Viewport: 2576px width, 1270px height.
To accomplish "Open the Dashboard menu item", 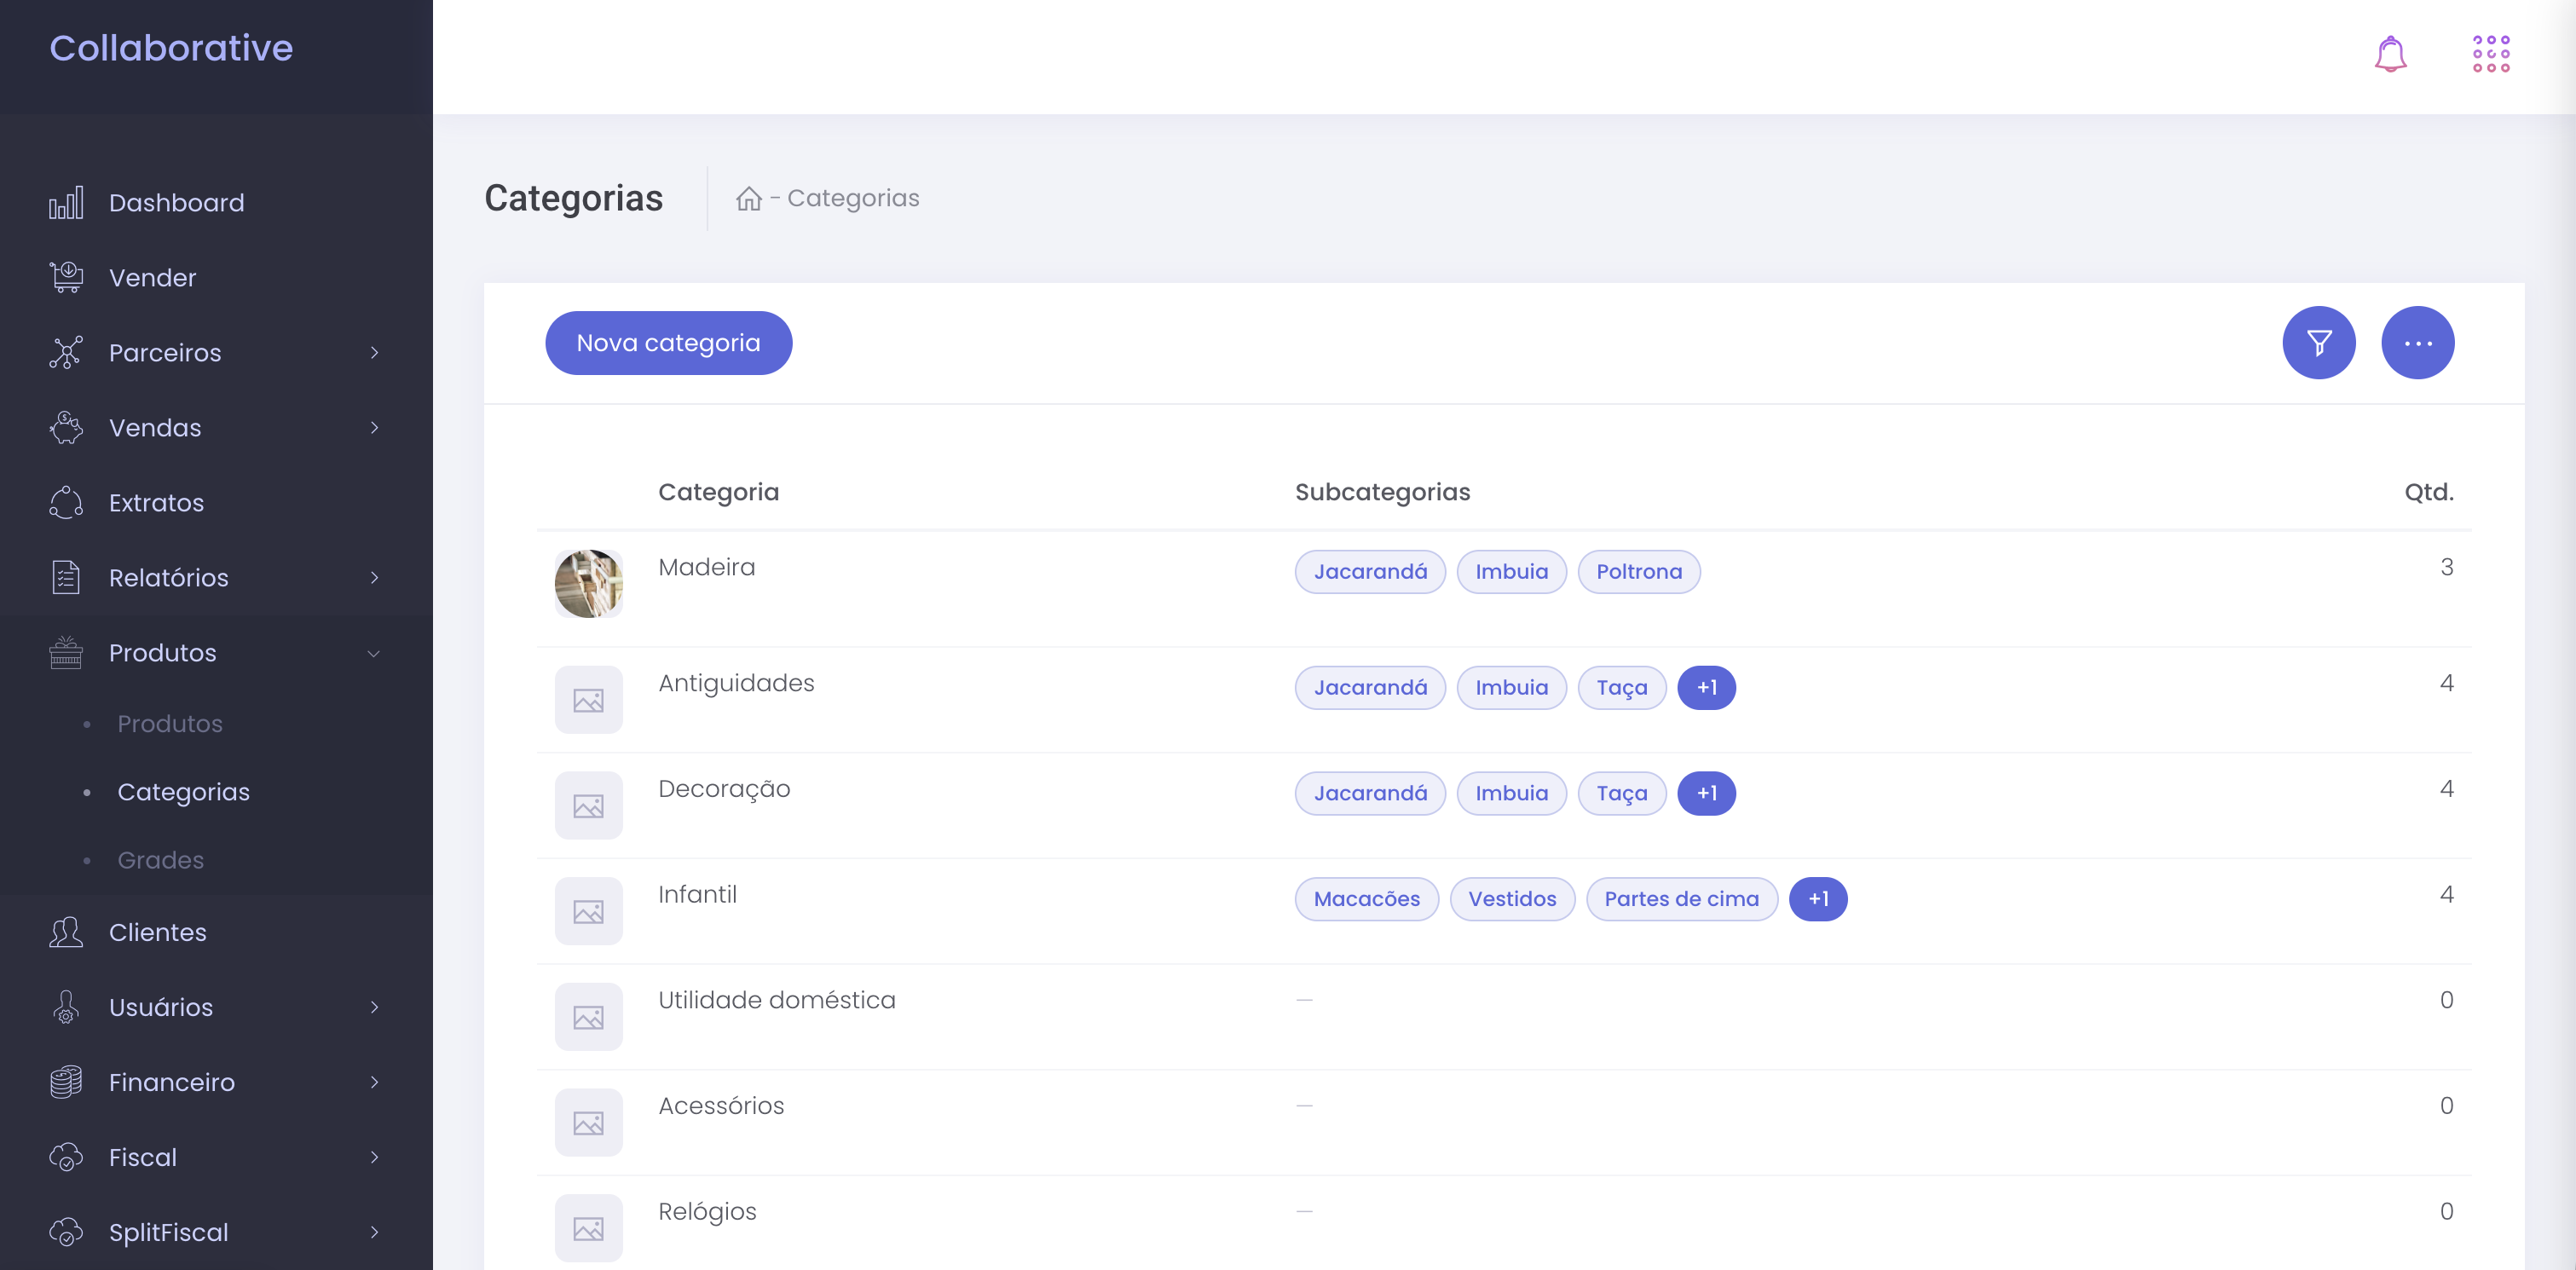I will tap(177, 203).
